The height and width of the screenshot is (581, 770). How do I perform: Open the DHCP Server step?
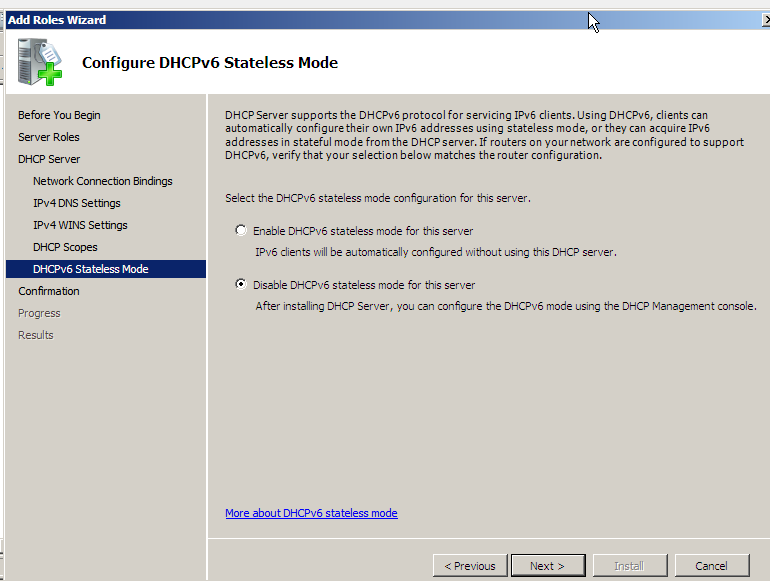point(49,159)
